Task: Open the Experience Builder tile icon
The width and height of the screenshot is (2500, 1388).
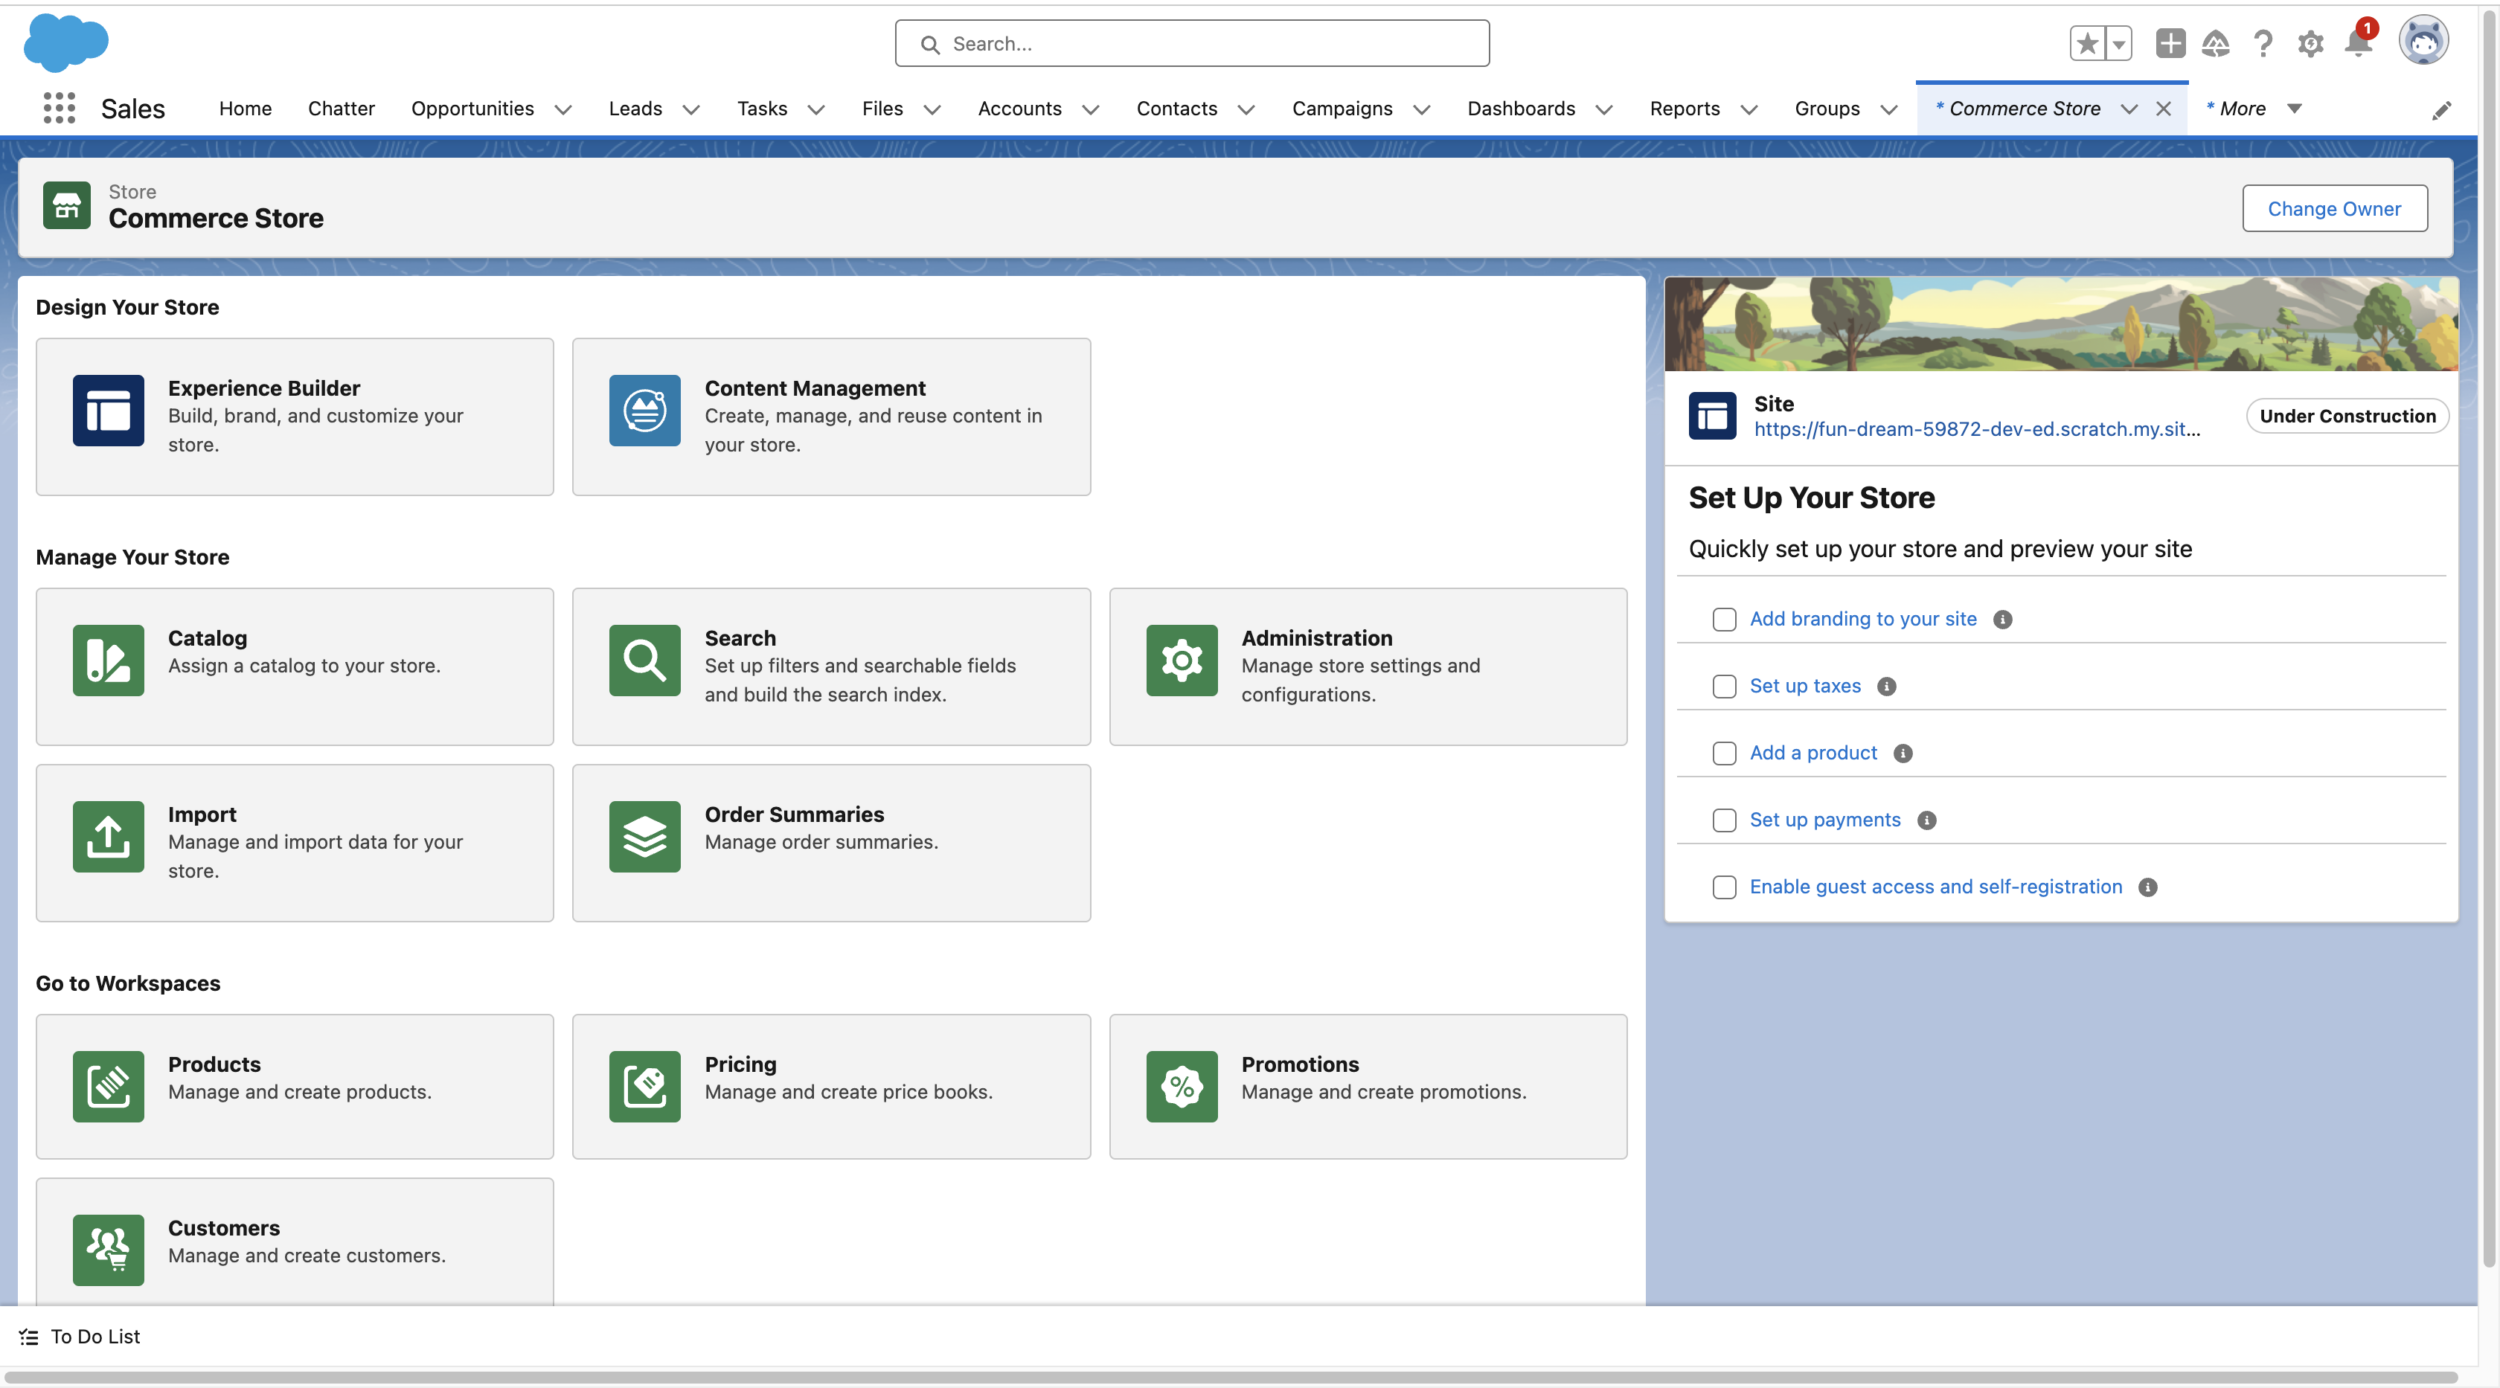Action: pyautogui.click(x=108, y=410)
